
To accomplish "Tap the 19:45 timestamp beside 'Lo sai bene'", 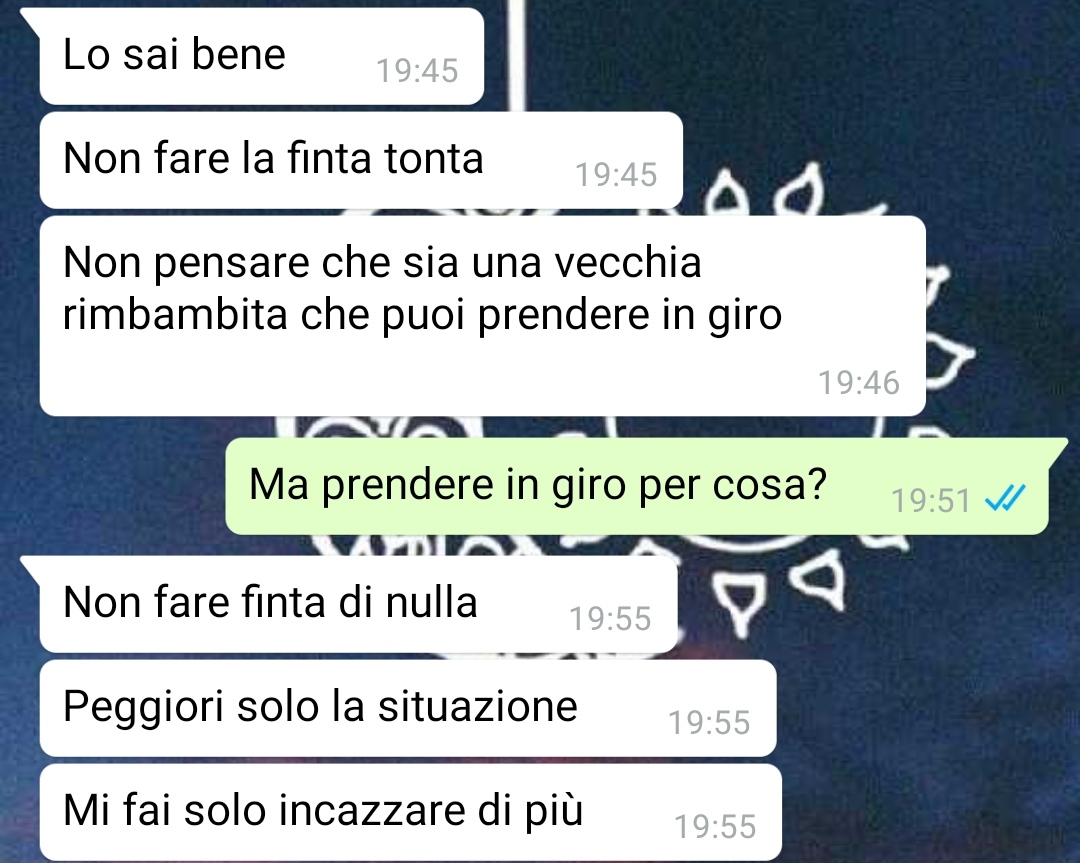I will coord(417,71).
